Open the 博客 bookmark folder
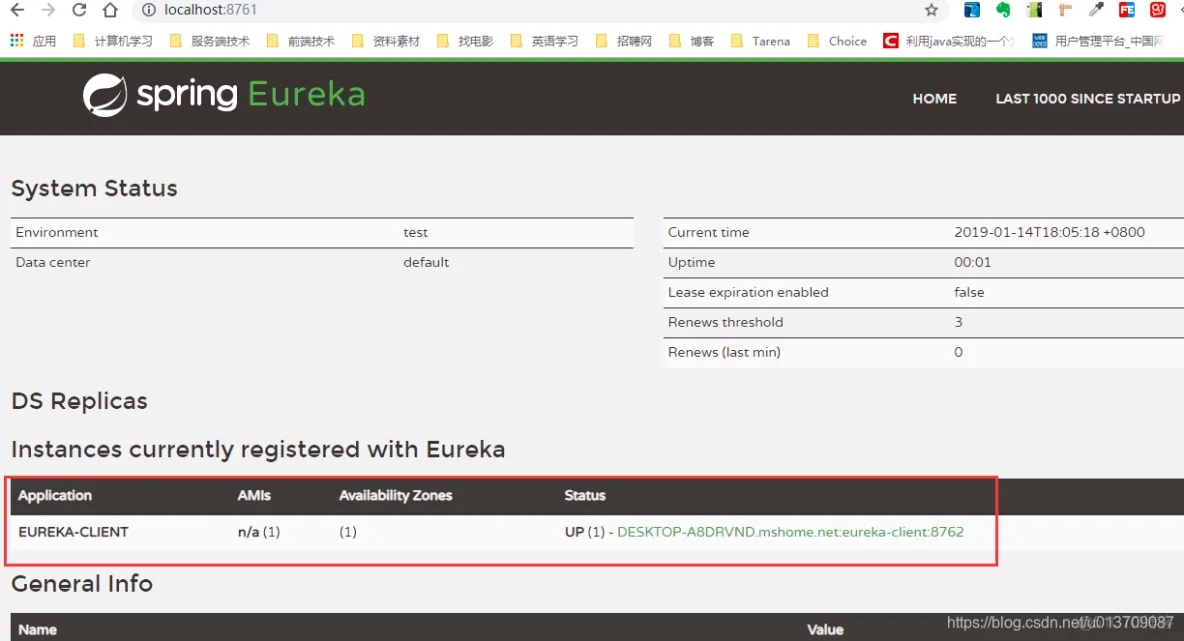 coord(691,41)
